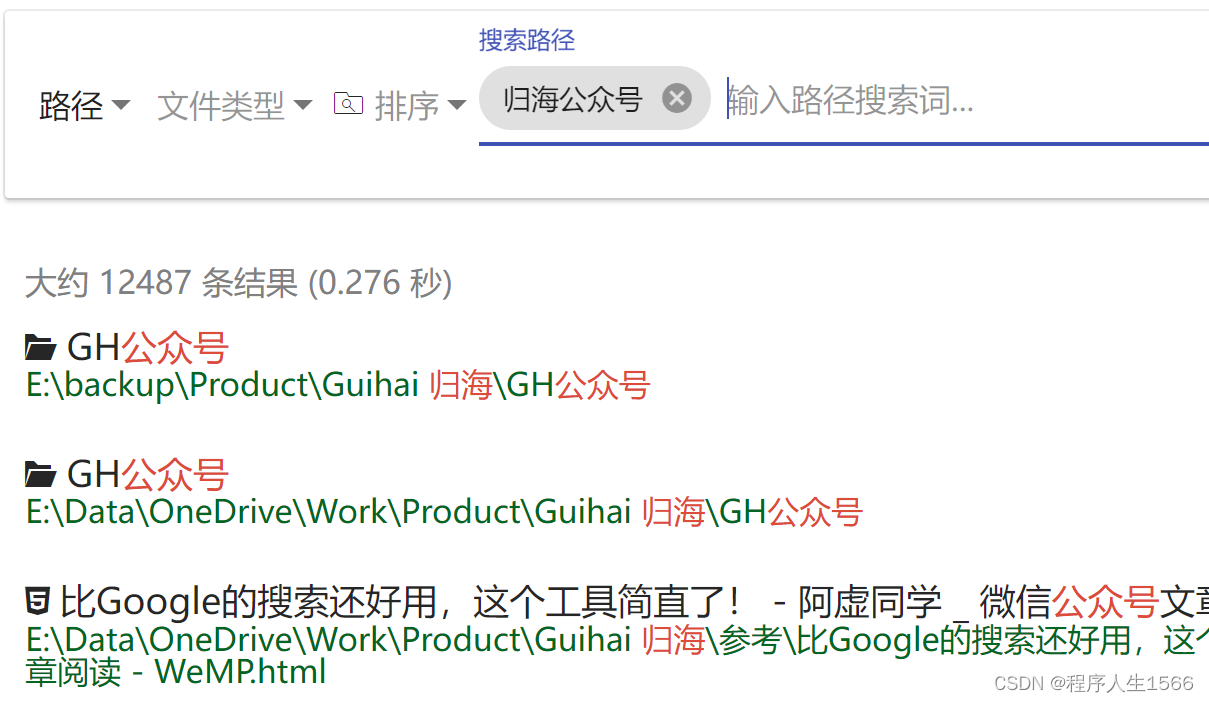
Task: Click the E:\Data\OneDrive\Work path ending in GH公众号
Action: point(444,512)
